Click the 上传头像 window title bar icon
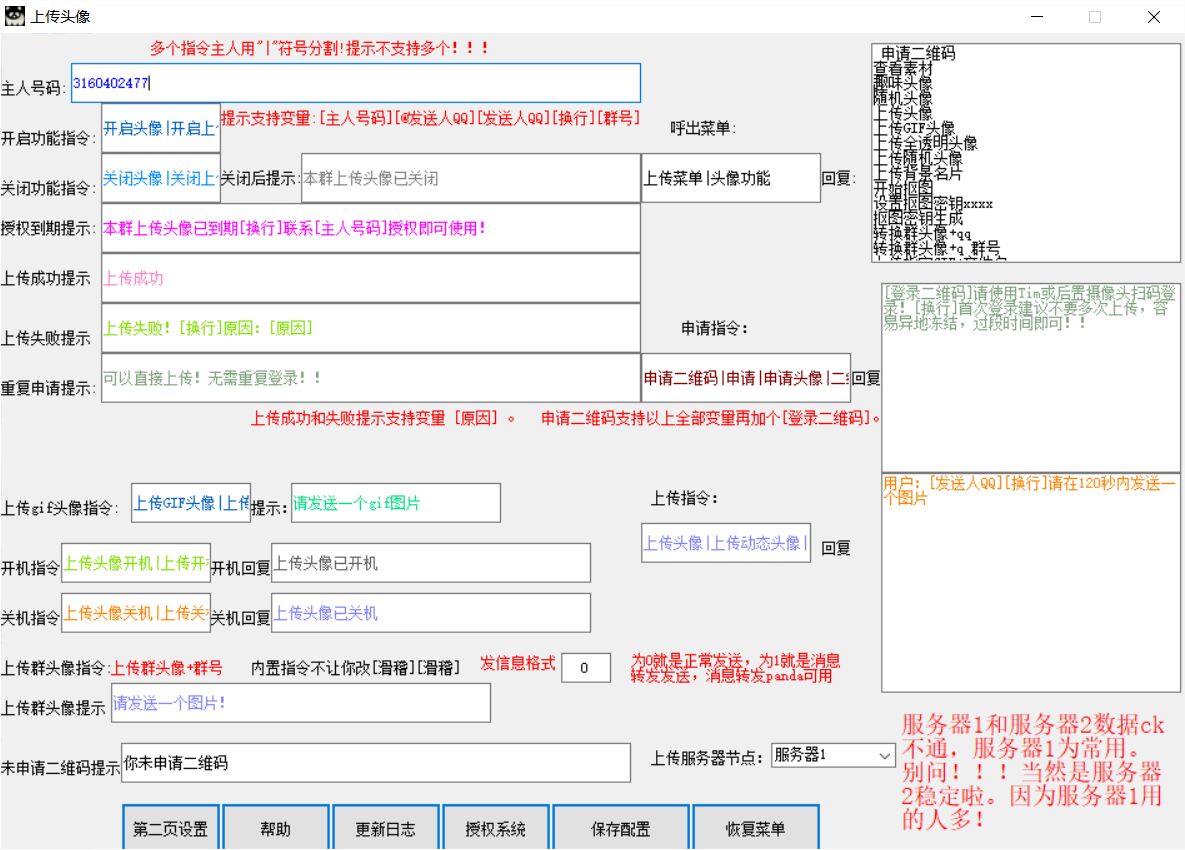 14,16
